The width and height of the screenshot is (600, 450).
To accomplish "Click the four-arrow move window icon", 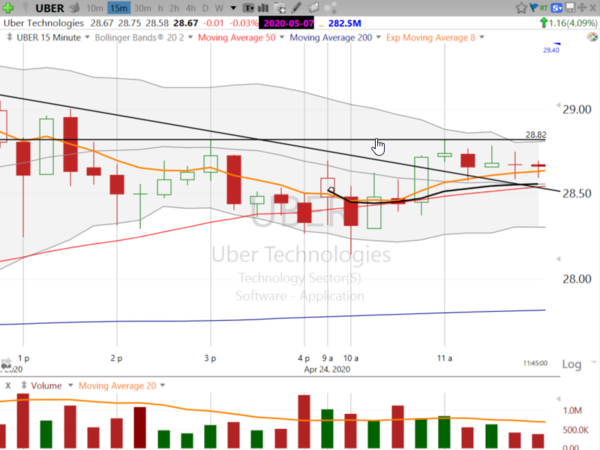I will [582, 8].
